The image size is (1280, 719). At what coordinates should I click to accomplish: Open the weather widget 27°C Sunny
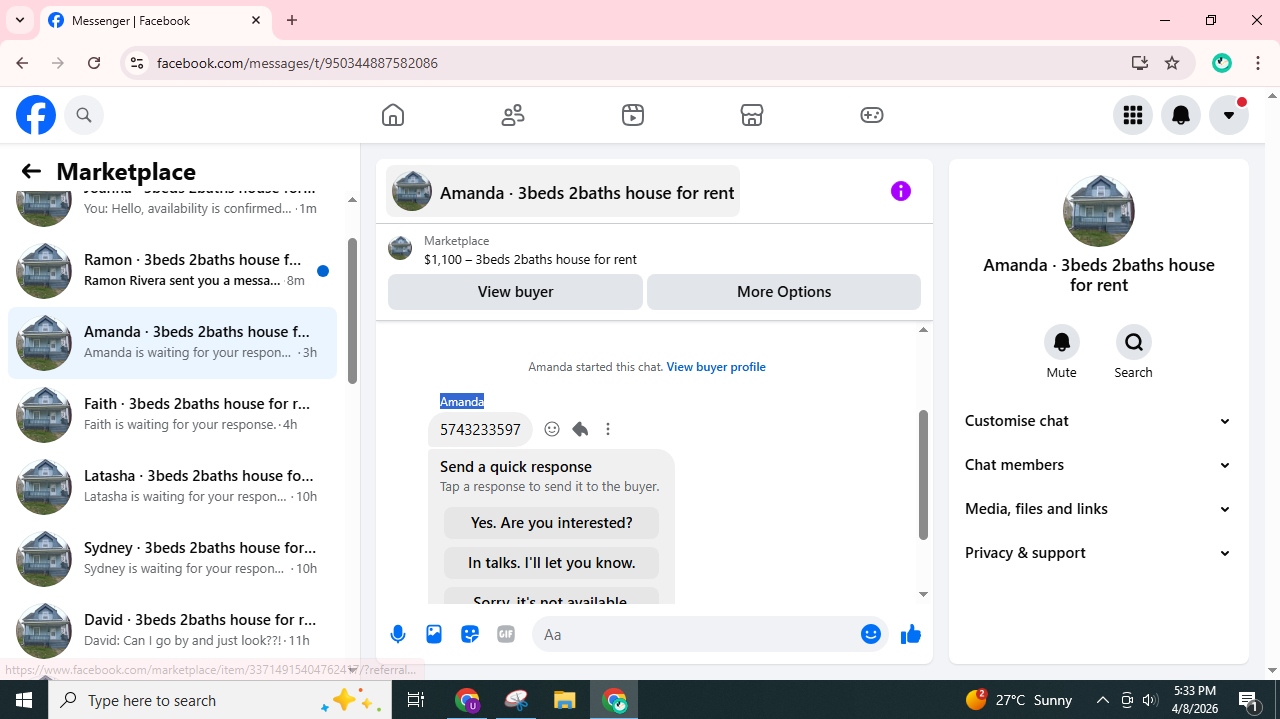(x=1018, y=700)
